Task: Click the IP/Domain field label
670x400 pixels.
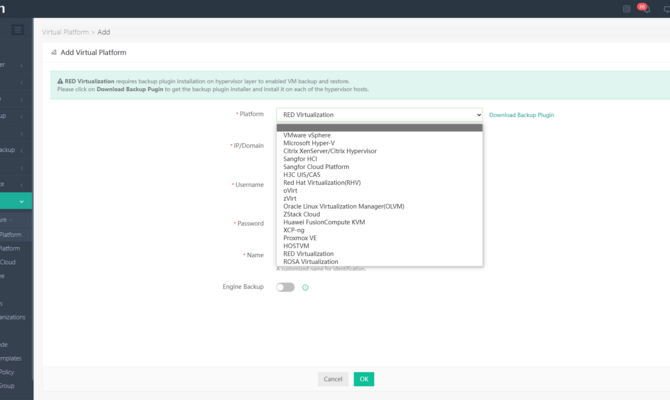Action: [x=248, y=146]
